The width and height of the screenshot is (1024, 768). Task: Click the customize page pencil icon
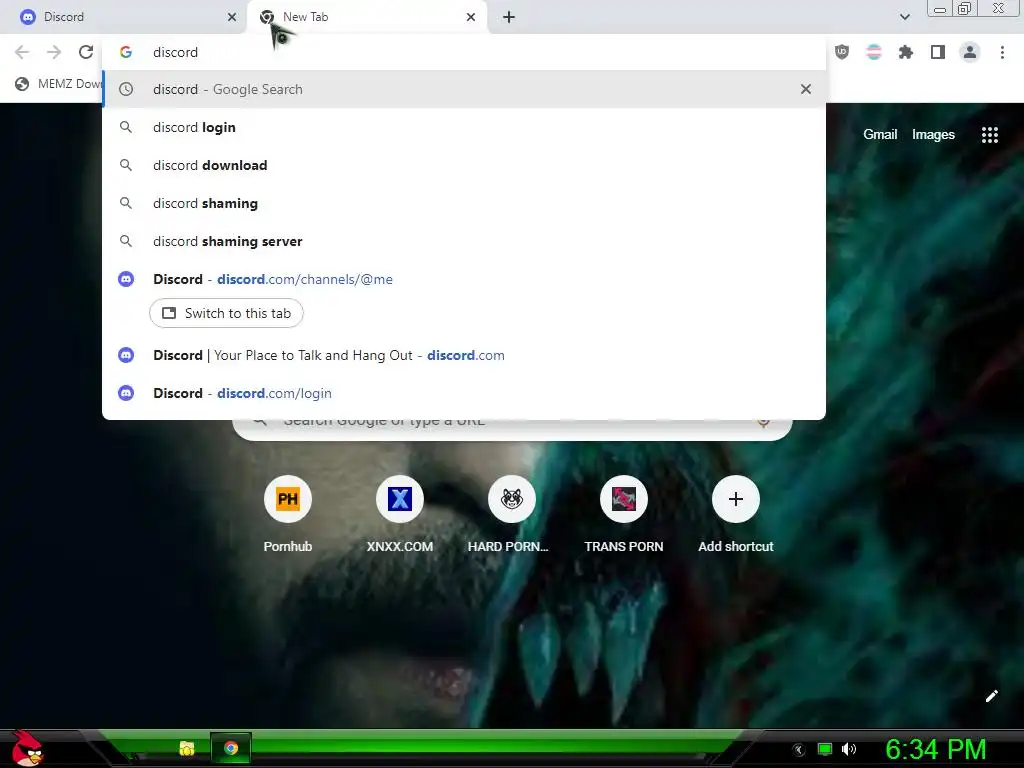coord(991,696)
